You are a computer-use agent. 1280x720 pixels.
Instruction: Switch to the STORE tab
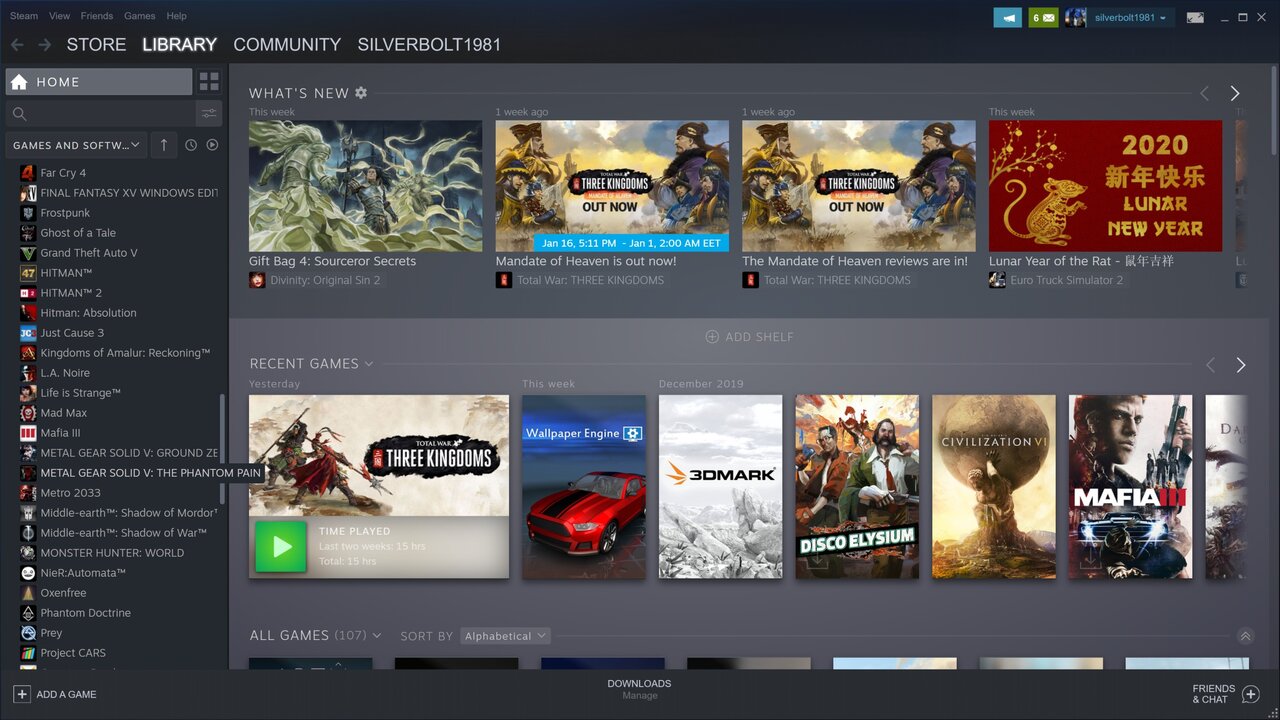pyautogui.click(x=96, y=45)
